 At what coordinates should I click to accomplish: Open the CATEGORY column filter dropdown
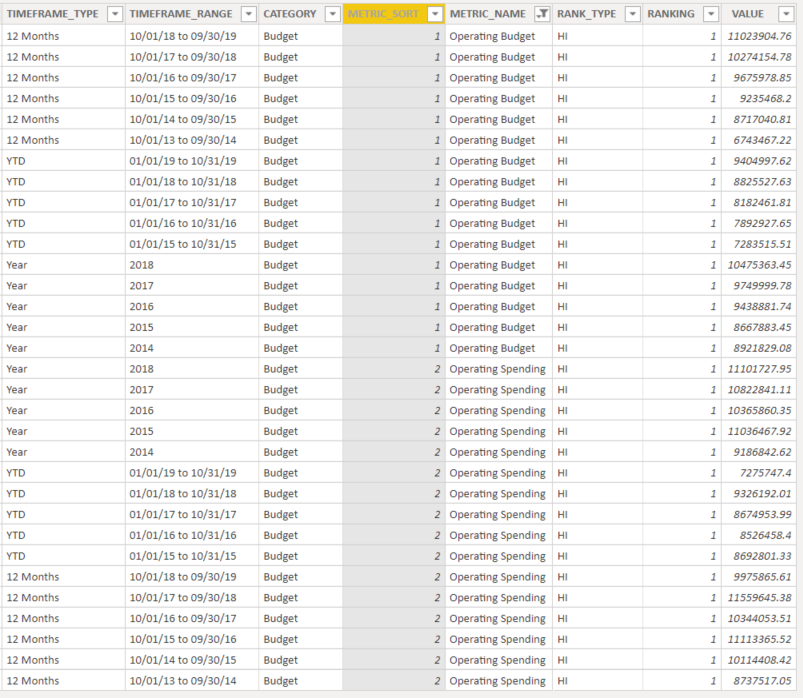[333, 14]
